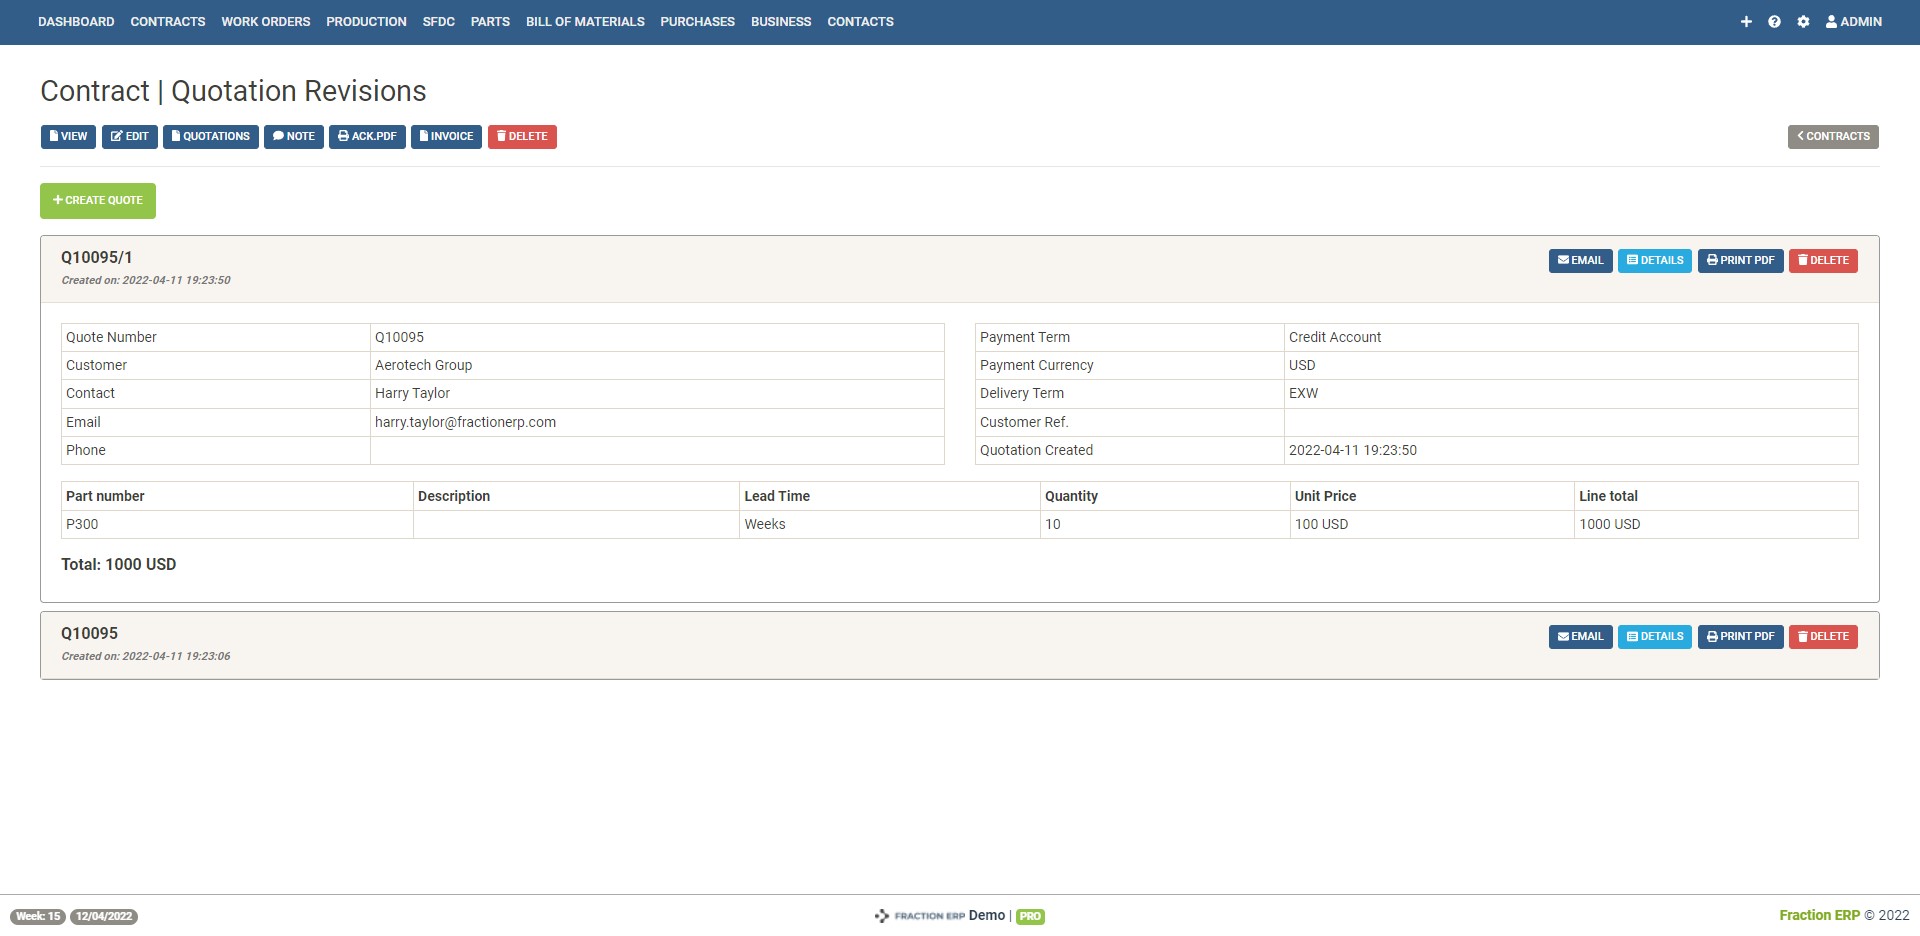Open the help question mark icon
Viewport: 1920px width, 936px height.
pyautogui.click(x=1774, y=22)
